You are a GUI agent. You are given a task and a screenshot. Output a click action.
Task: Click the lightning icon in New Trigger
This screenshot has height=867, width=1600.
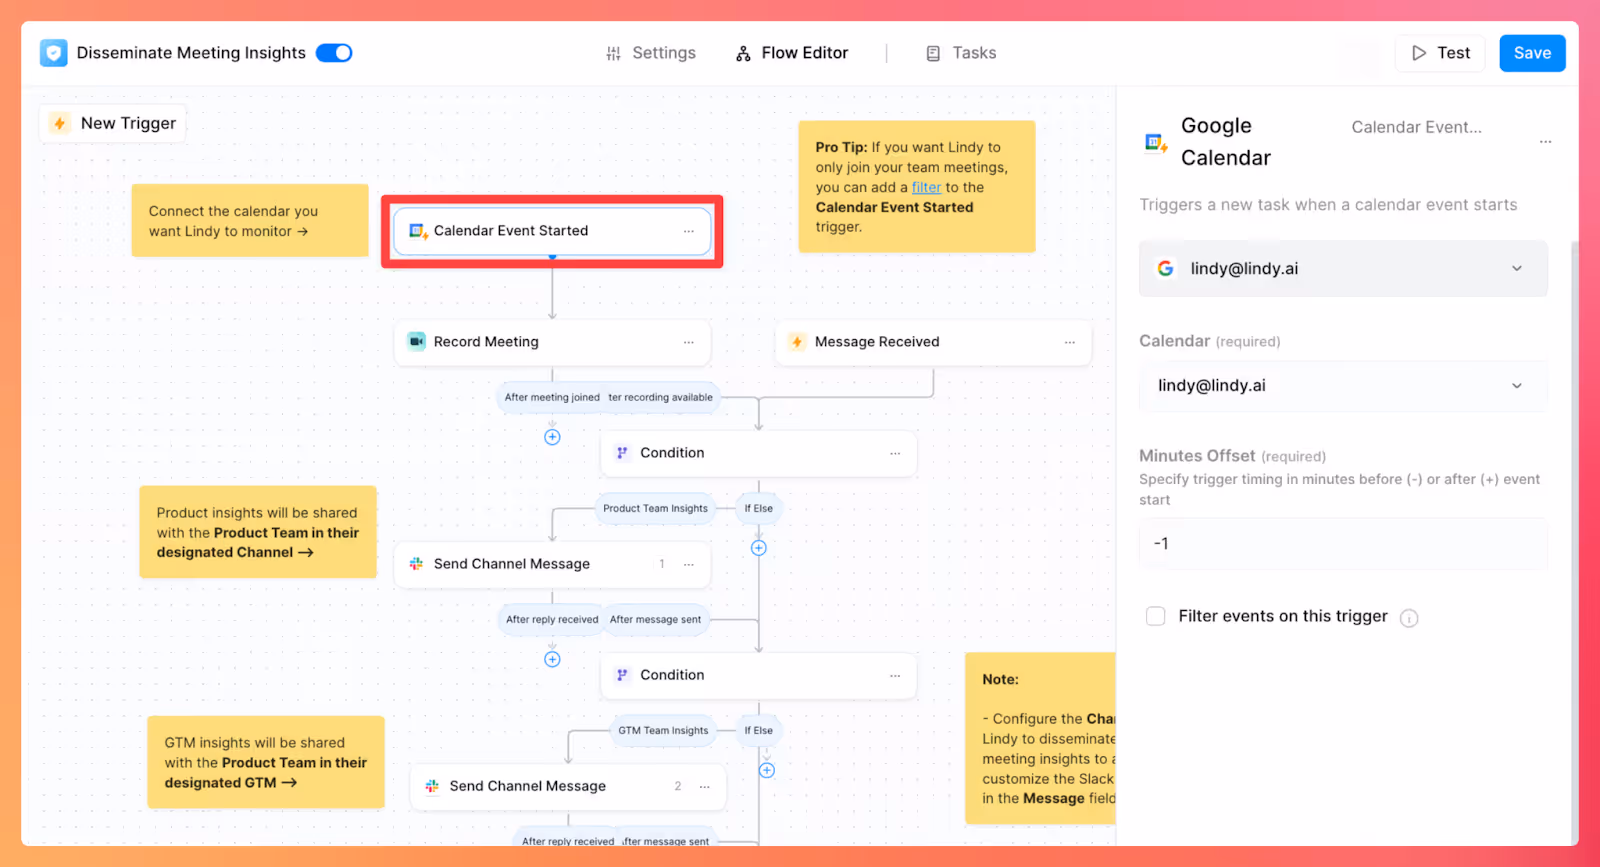[x=60, y=123]
